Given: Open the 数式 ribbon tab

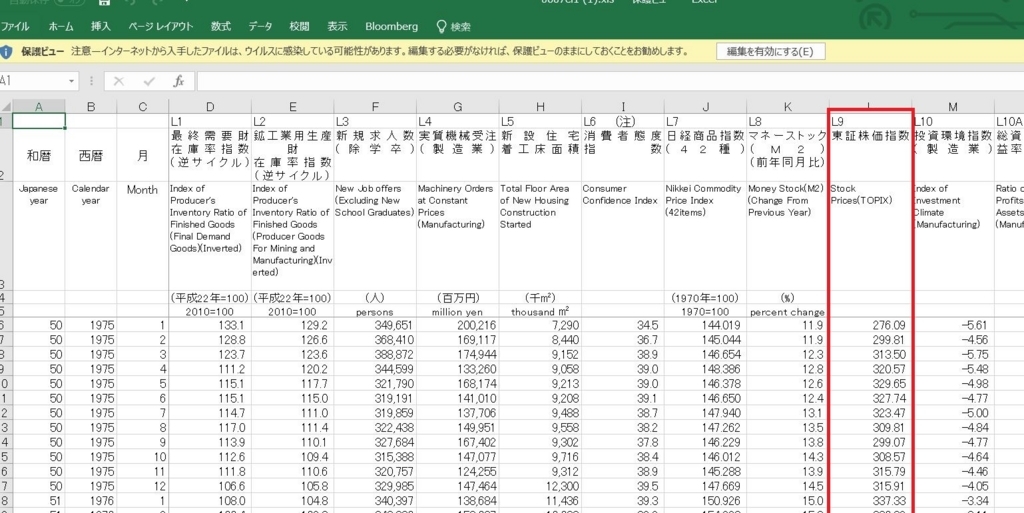Looking at the screenshot, I should coord(221,27).
